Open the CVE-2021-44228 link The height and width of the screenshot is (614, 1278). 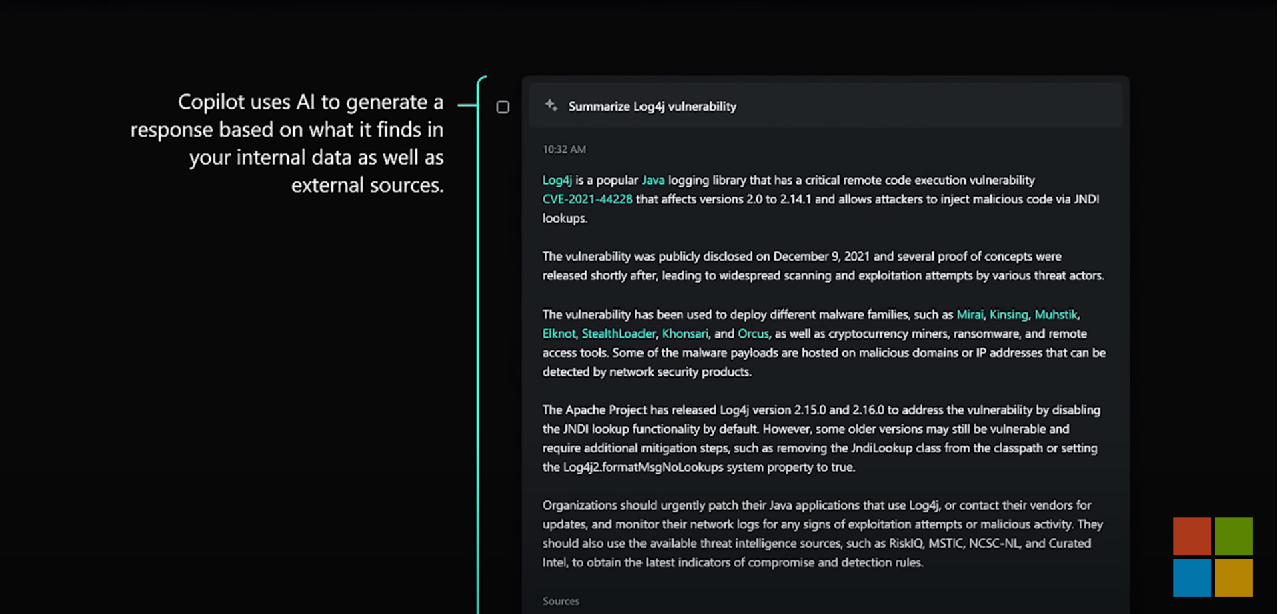588,199
